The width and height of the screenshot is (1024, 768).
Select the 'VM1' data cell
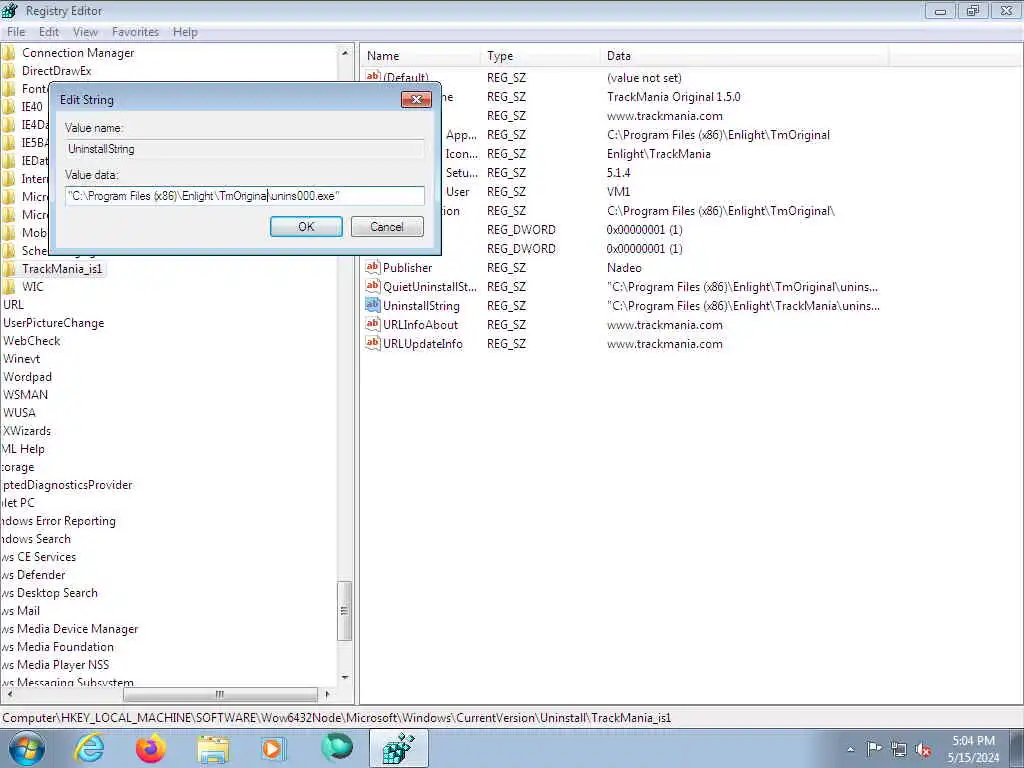click(618, 191)
